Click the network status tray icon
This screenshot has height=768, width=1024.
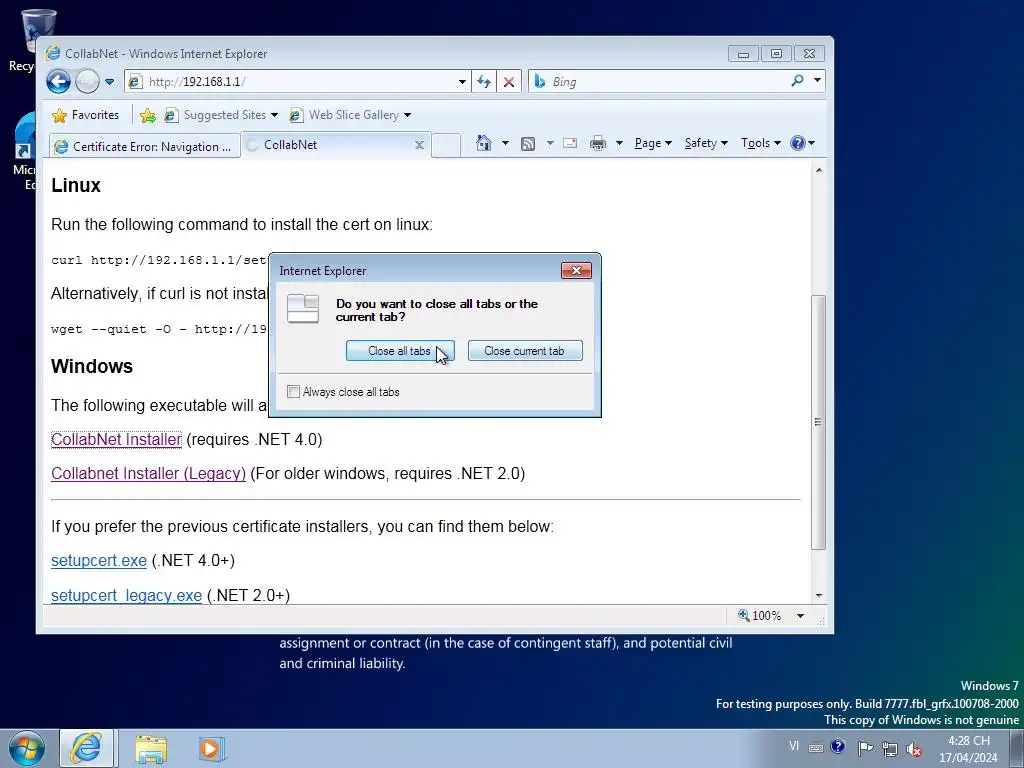pos(889,749)
